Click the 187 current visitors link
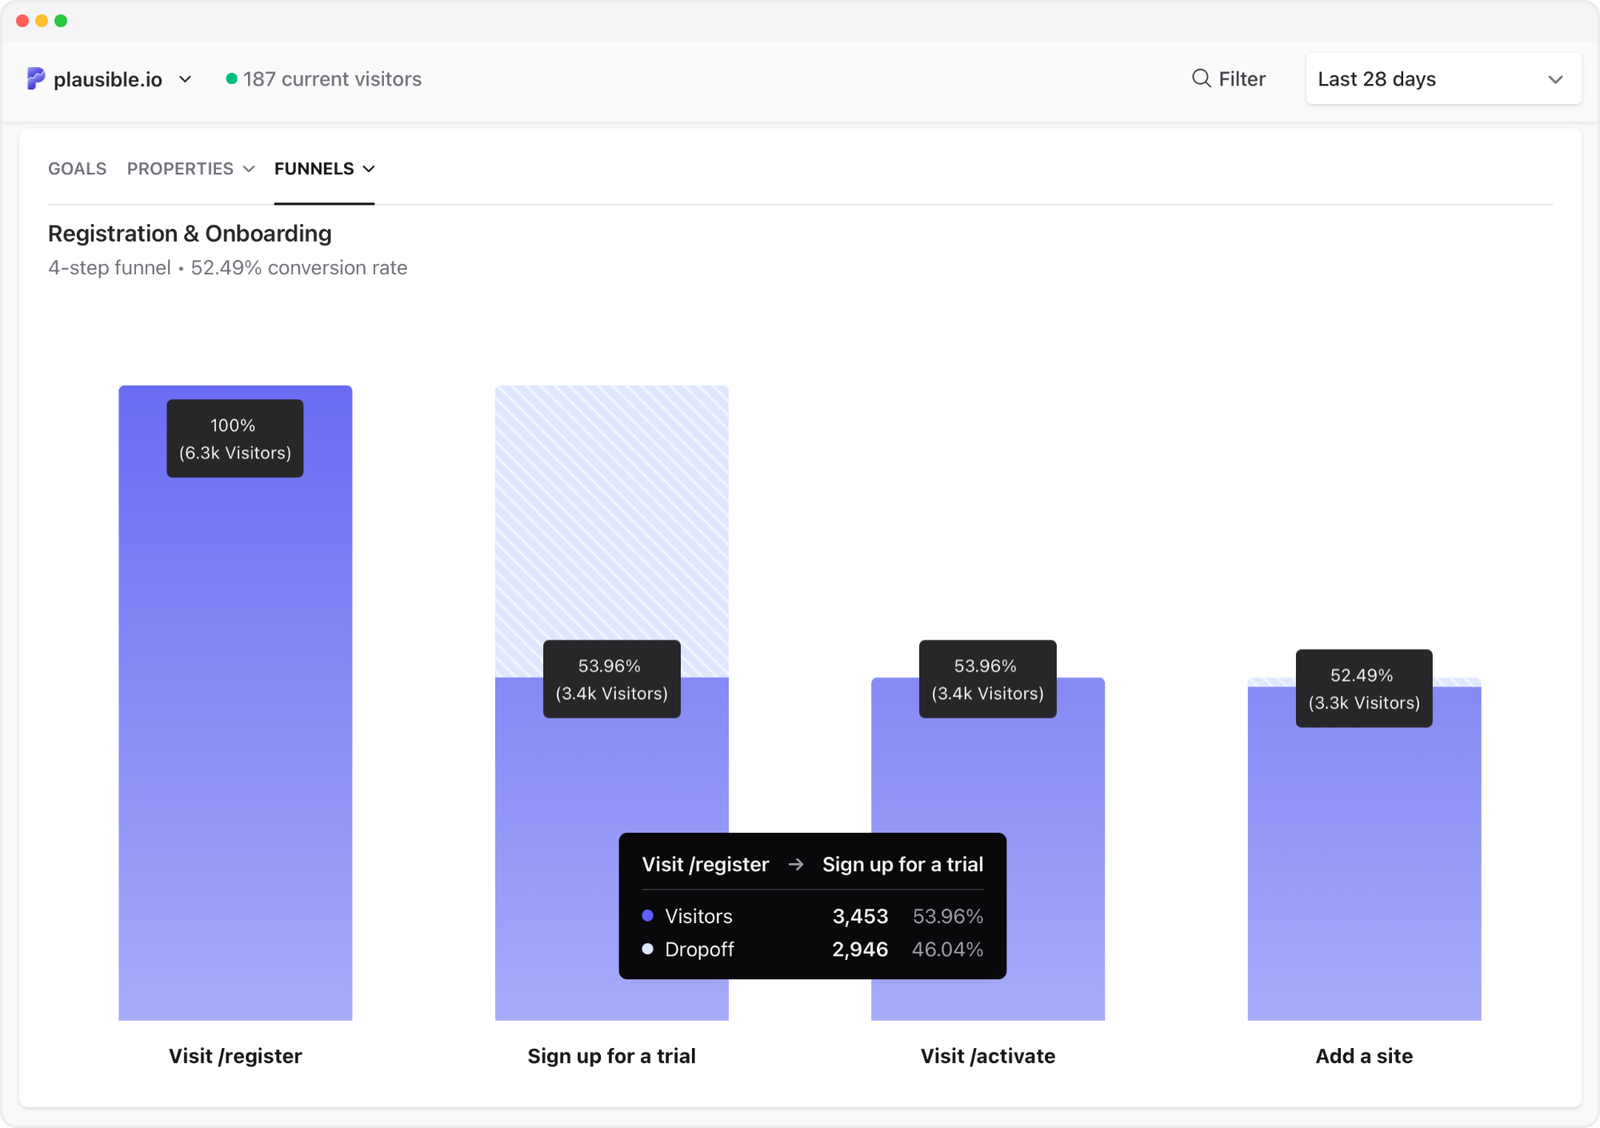The height and width of the screenshot is (1128, 1600). (332, 79)
